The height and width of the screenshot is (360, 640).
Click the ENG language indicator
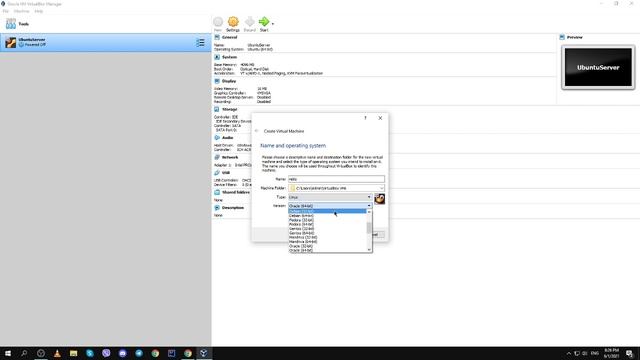tap(595, 353)
